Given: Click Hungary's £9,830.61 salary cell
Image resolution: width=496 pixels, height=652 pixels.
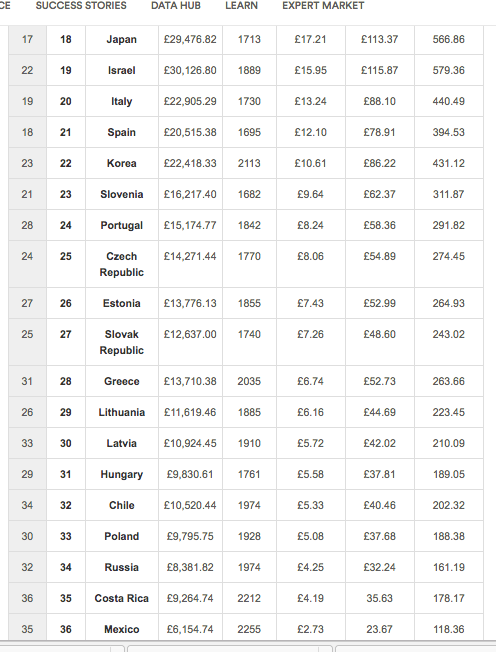Looking at the screenshot, I should coord(190,474).
